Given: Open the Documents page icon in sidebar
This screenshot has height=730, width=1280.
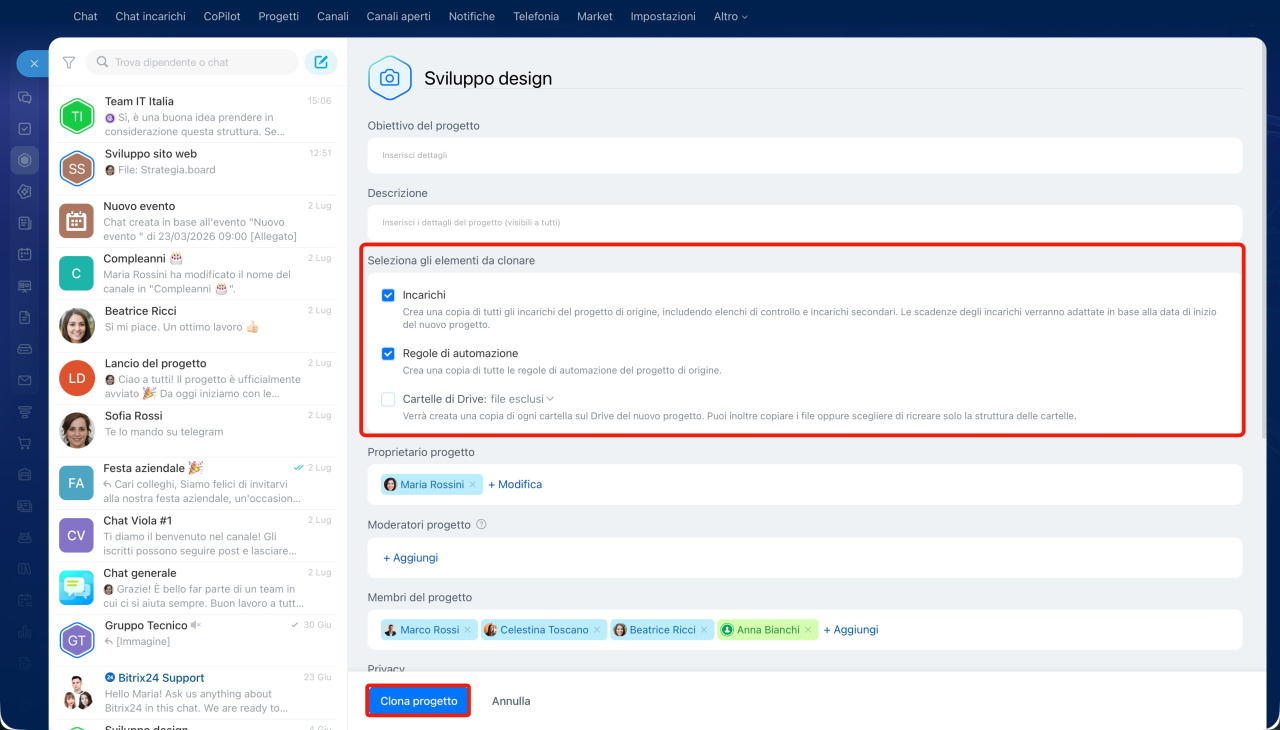Looking at the screenshot, I should point(25,317).
